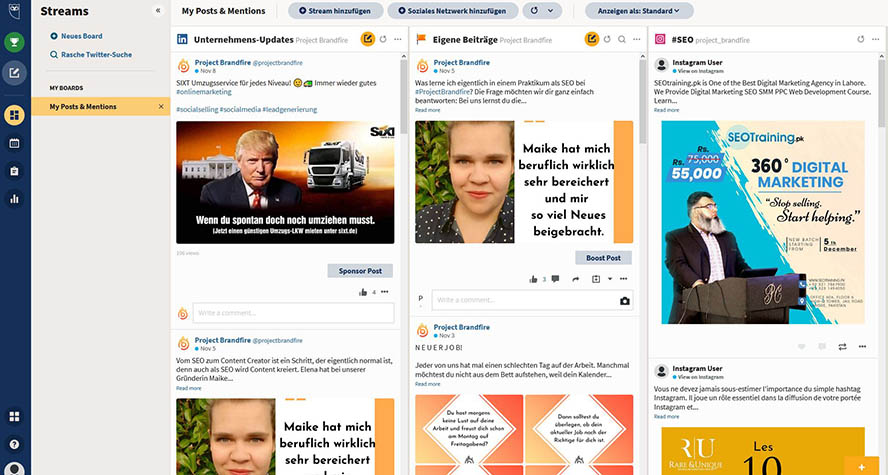888x475 pixels.
Task: Refresh the Unternehmens-Updates stream
Action: [383, 39]
